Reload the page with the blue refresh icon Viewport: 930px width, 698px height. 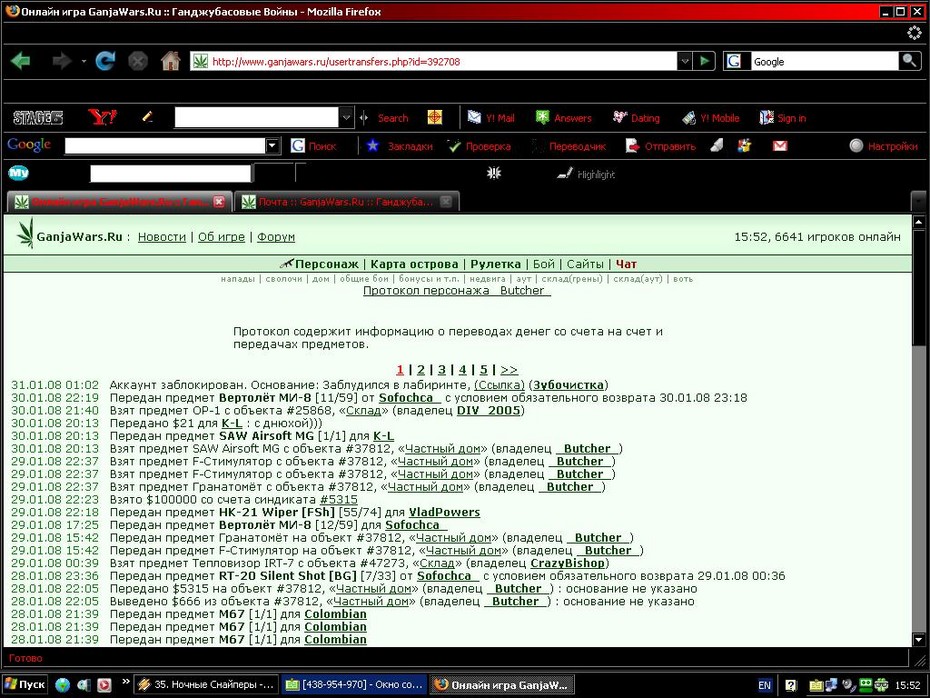click(106, 61)
